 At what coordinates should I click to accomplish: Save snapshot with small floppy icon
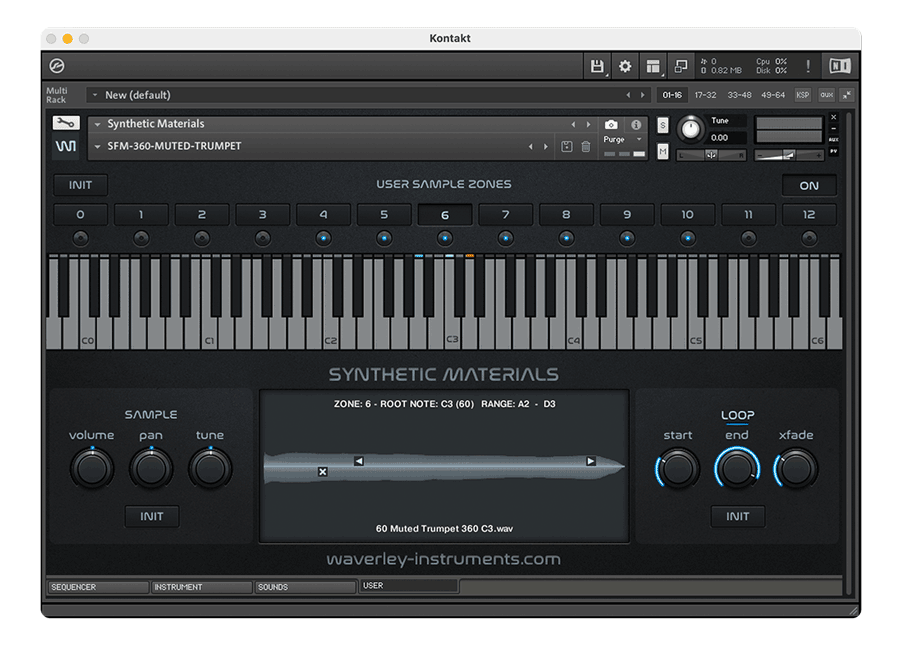(x=567, y=146)
